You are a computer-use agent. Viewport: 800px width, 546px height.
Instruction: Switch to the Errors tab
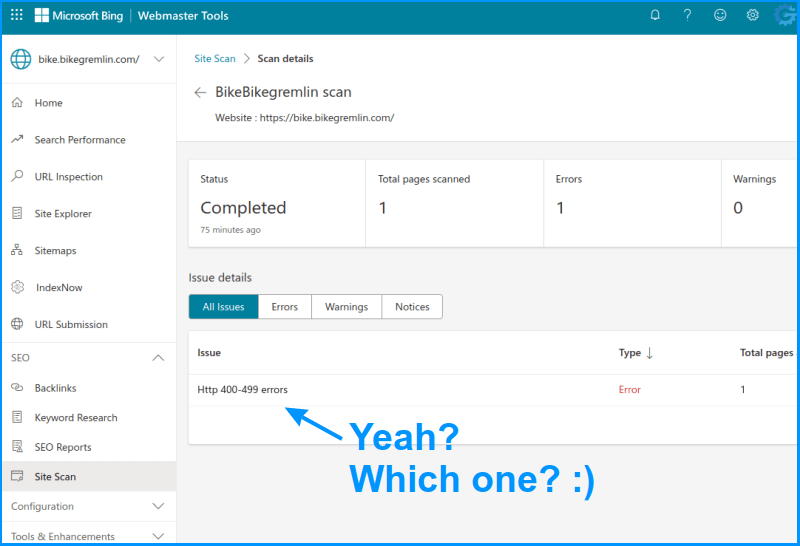(x=285, y=307)
